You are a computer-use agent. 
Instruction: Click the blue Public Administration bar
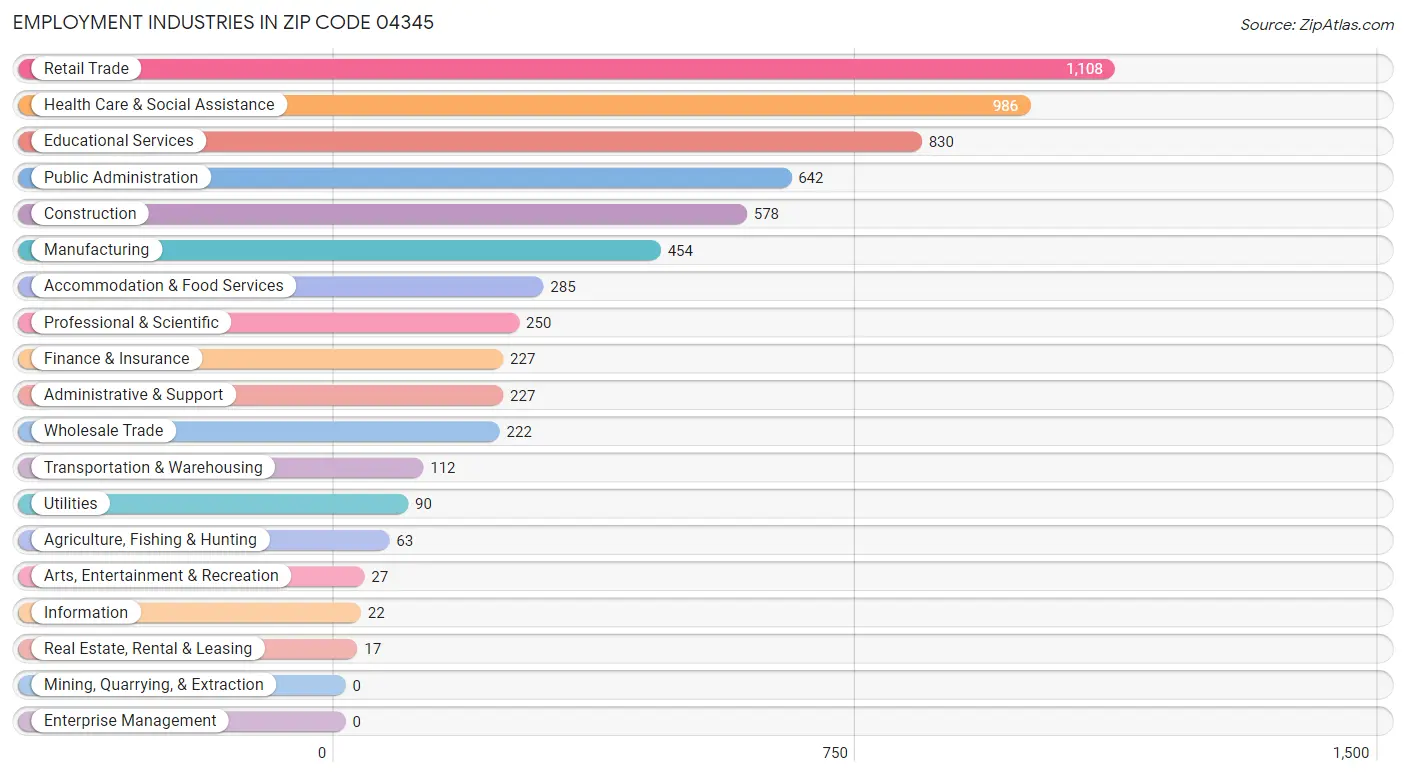coord(405,178)
